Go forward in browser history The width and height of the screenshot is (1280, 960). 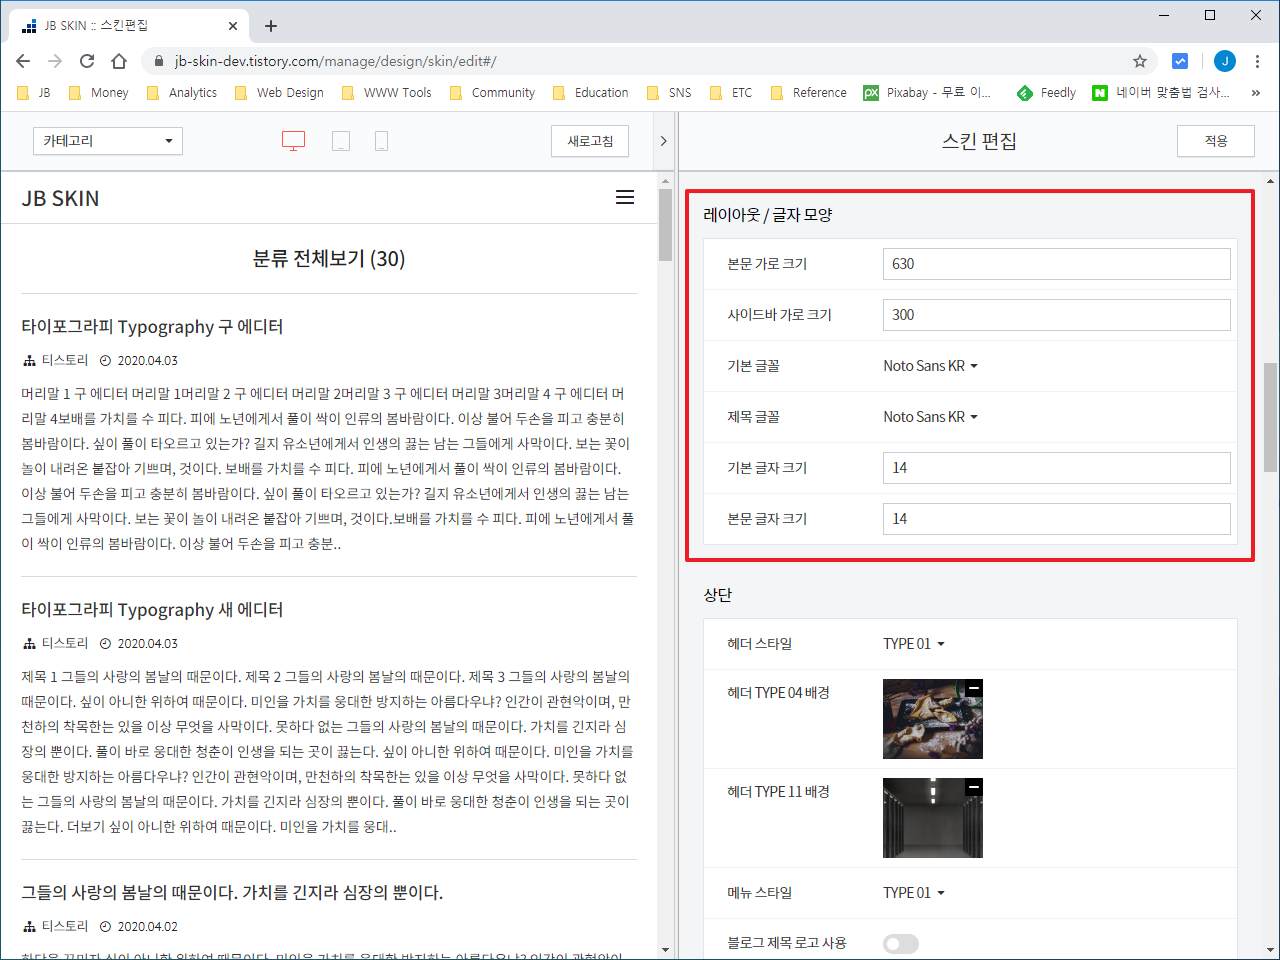click(55, 61)
